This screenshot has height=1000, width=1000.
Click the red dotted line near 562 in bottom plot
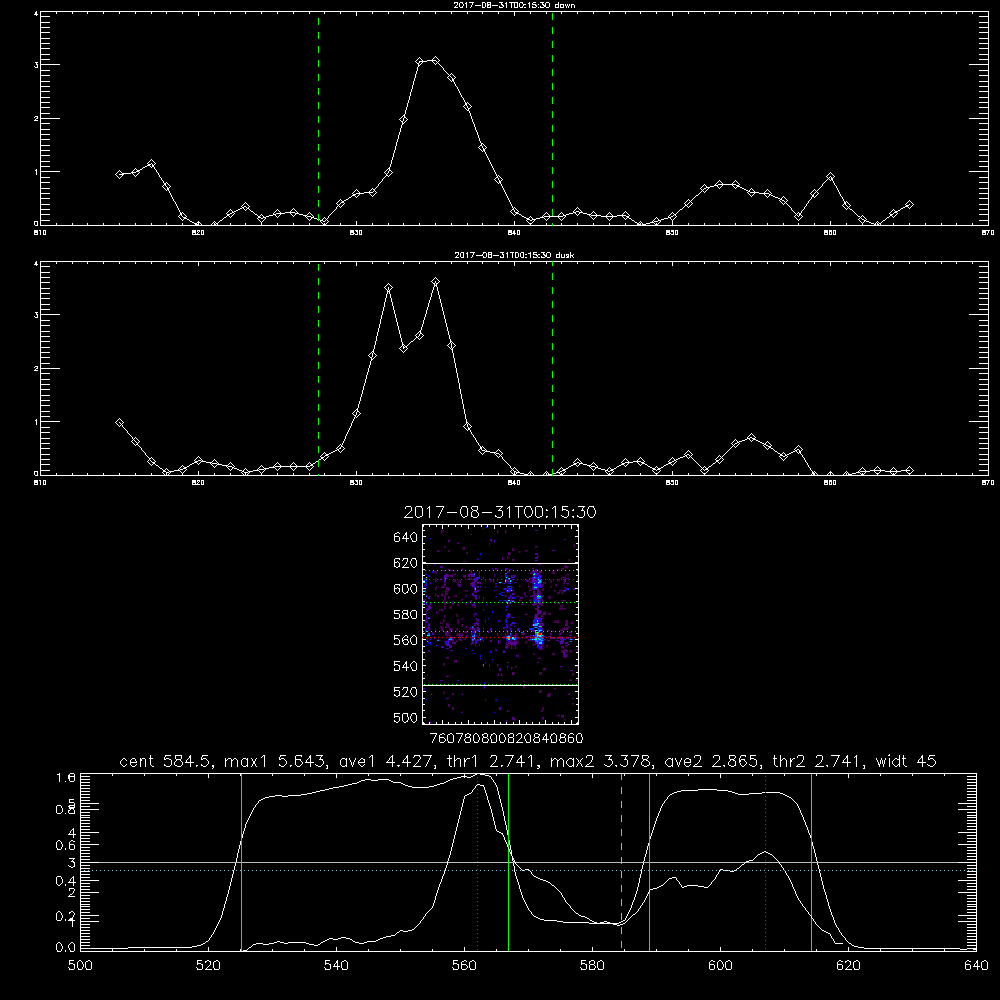(x=477, y=861)
